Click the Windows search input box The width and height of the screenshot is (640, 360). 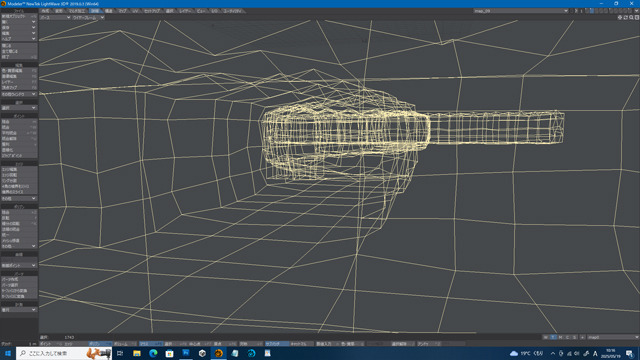pos(64,353)
